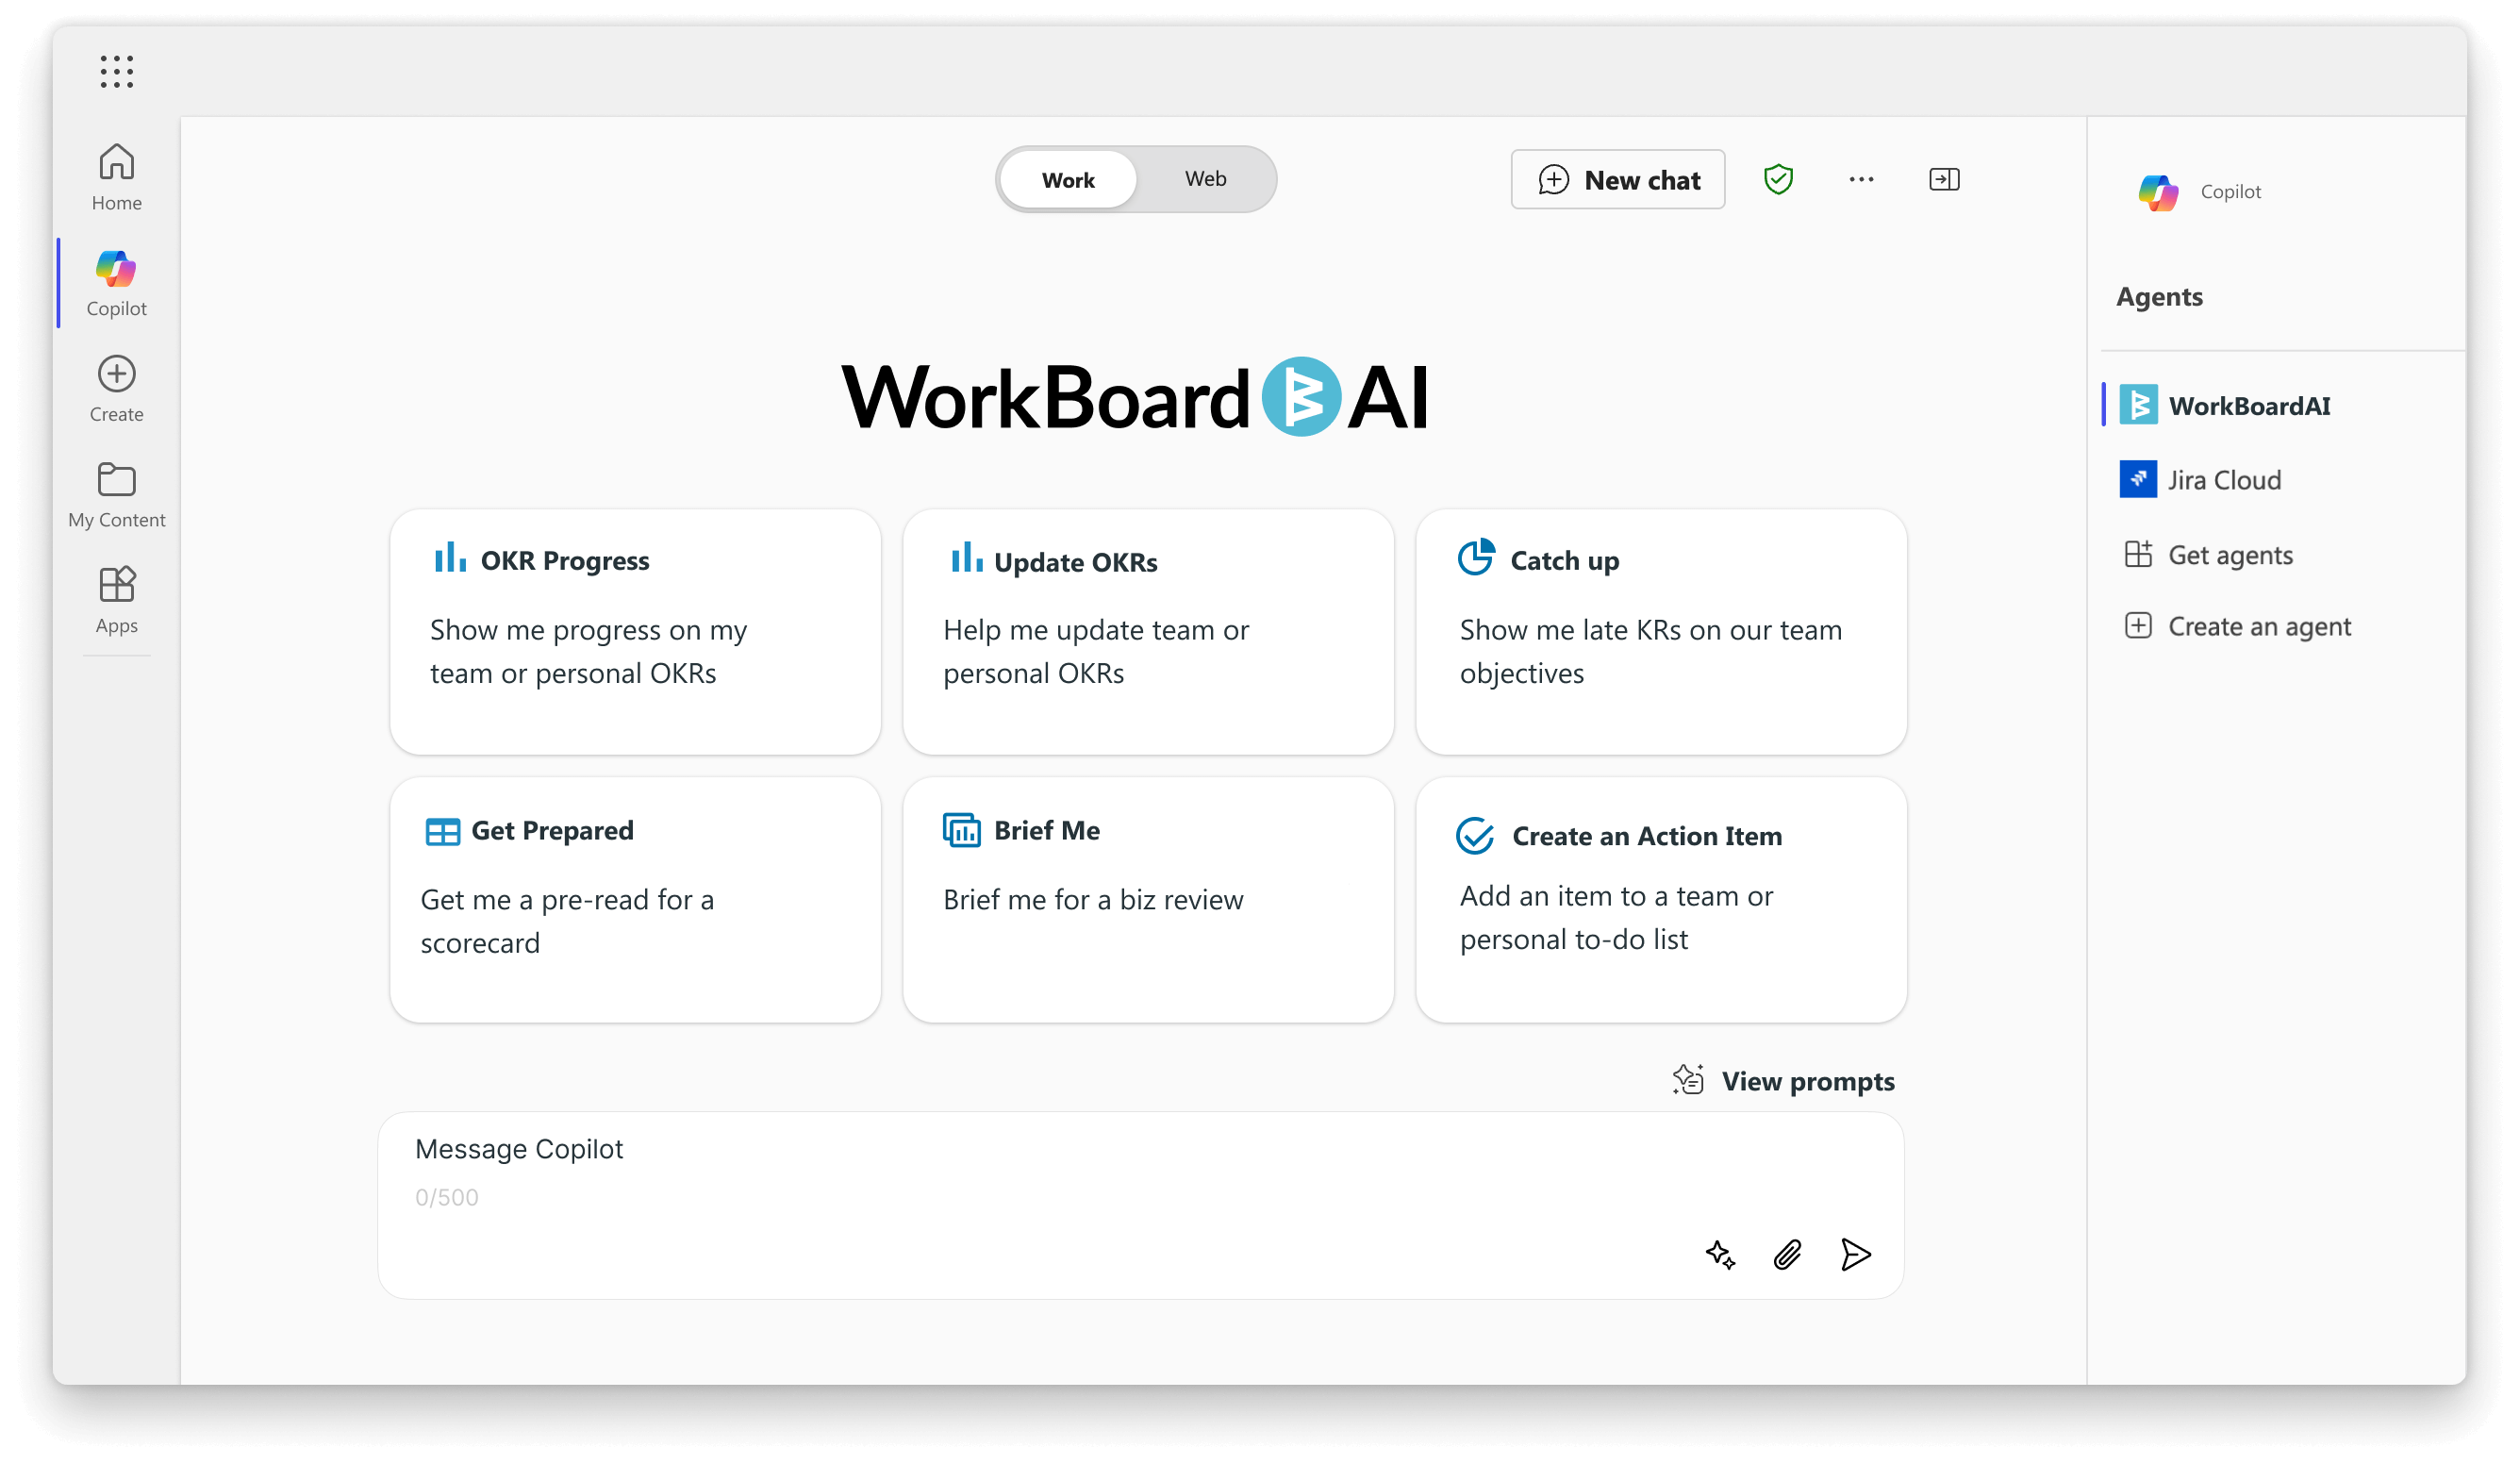Toggle the sidebar panel collapse button

[1944, 179]
